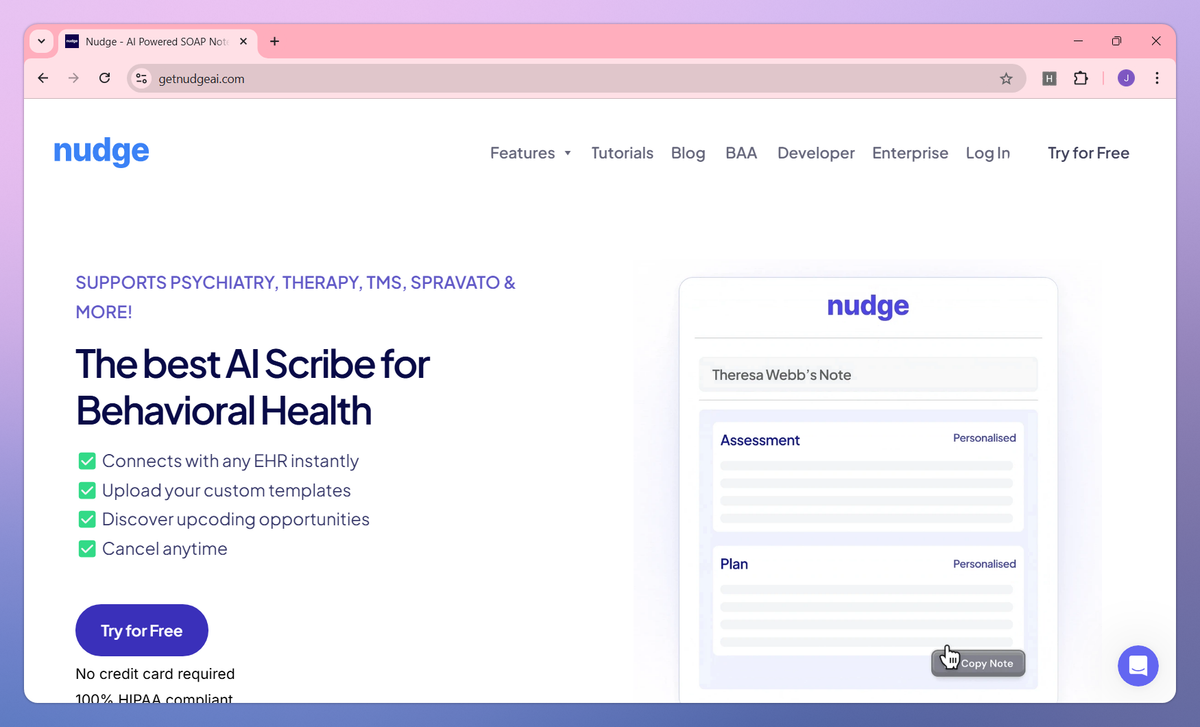Viewport: 1200px width, 727px height.
Task: Click the green checkmark beside Upload your custom templates
Action: (x=87, y=490)
